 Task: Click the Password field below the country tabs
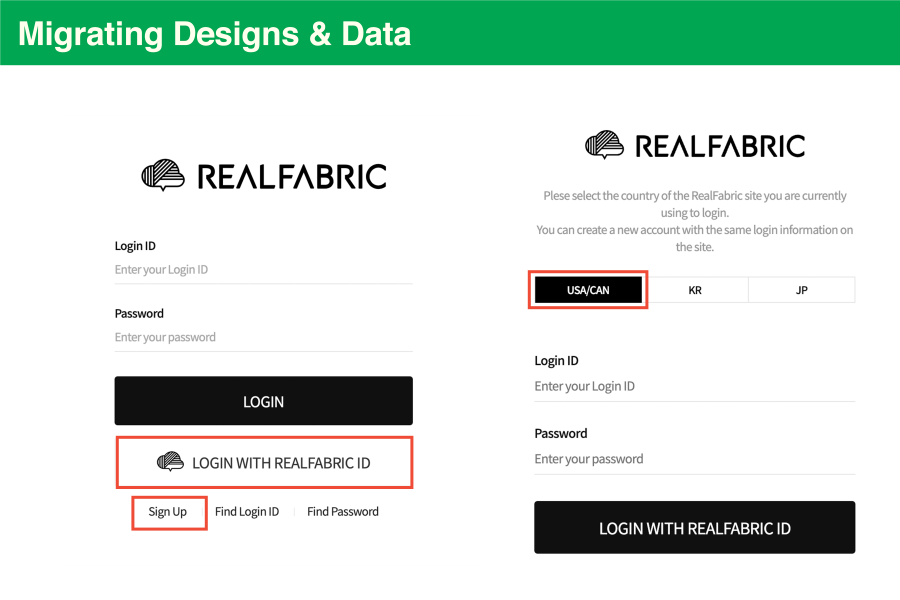point(694,460)
